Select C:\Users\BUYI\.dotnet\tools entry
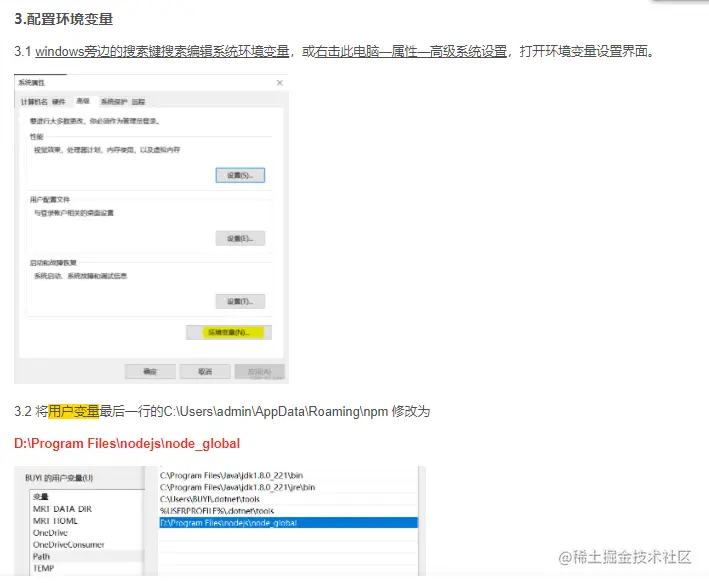709x583 pixels. point(288,499)
